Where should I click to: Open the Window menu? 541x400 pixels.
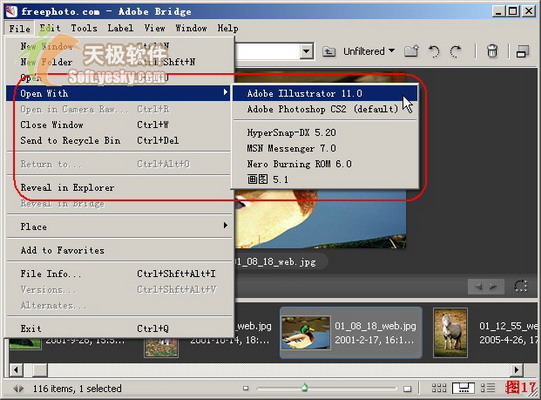[191, 28]
